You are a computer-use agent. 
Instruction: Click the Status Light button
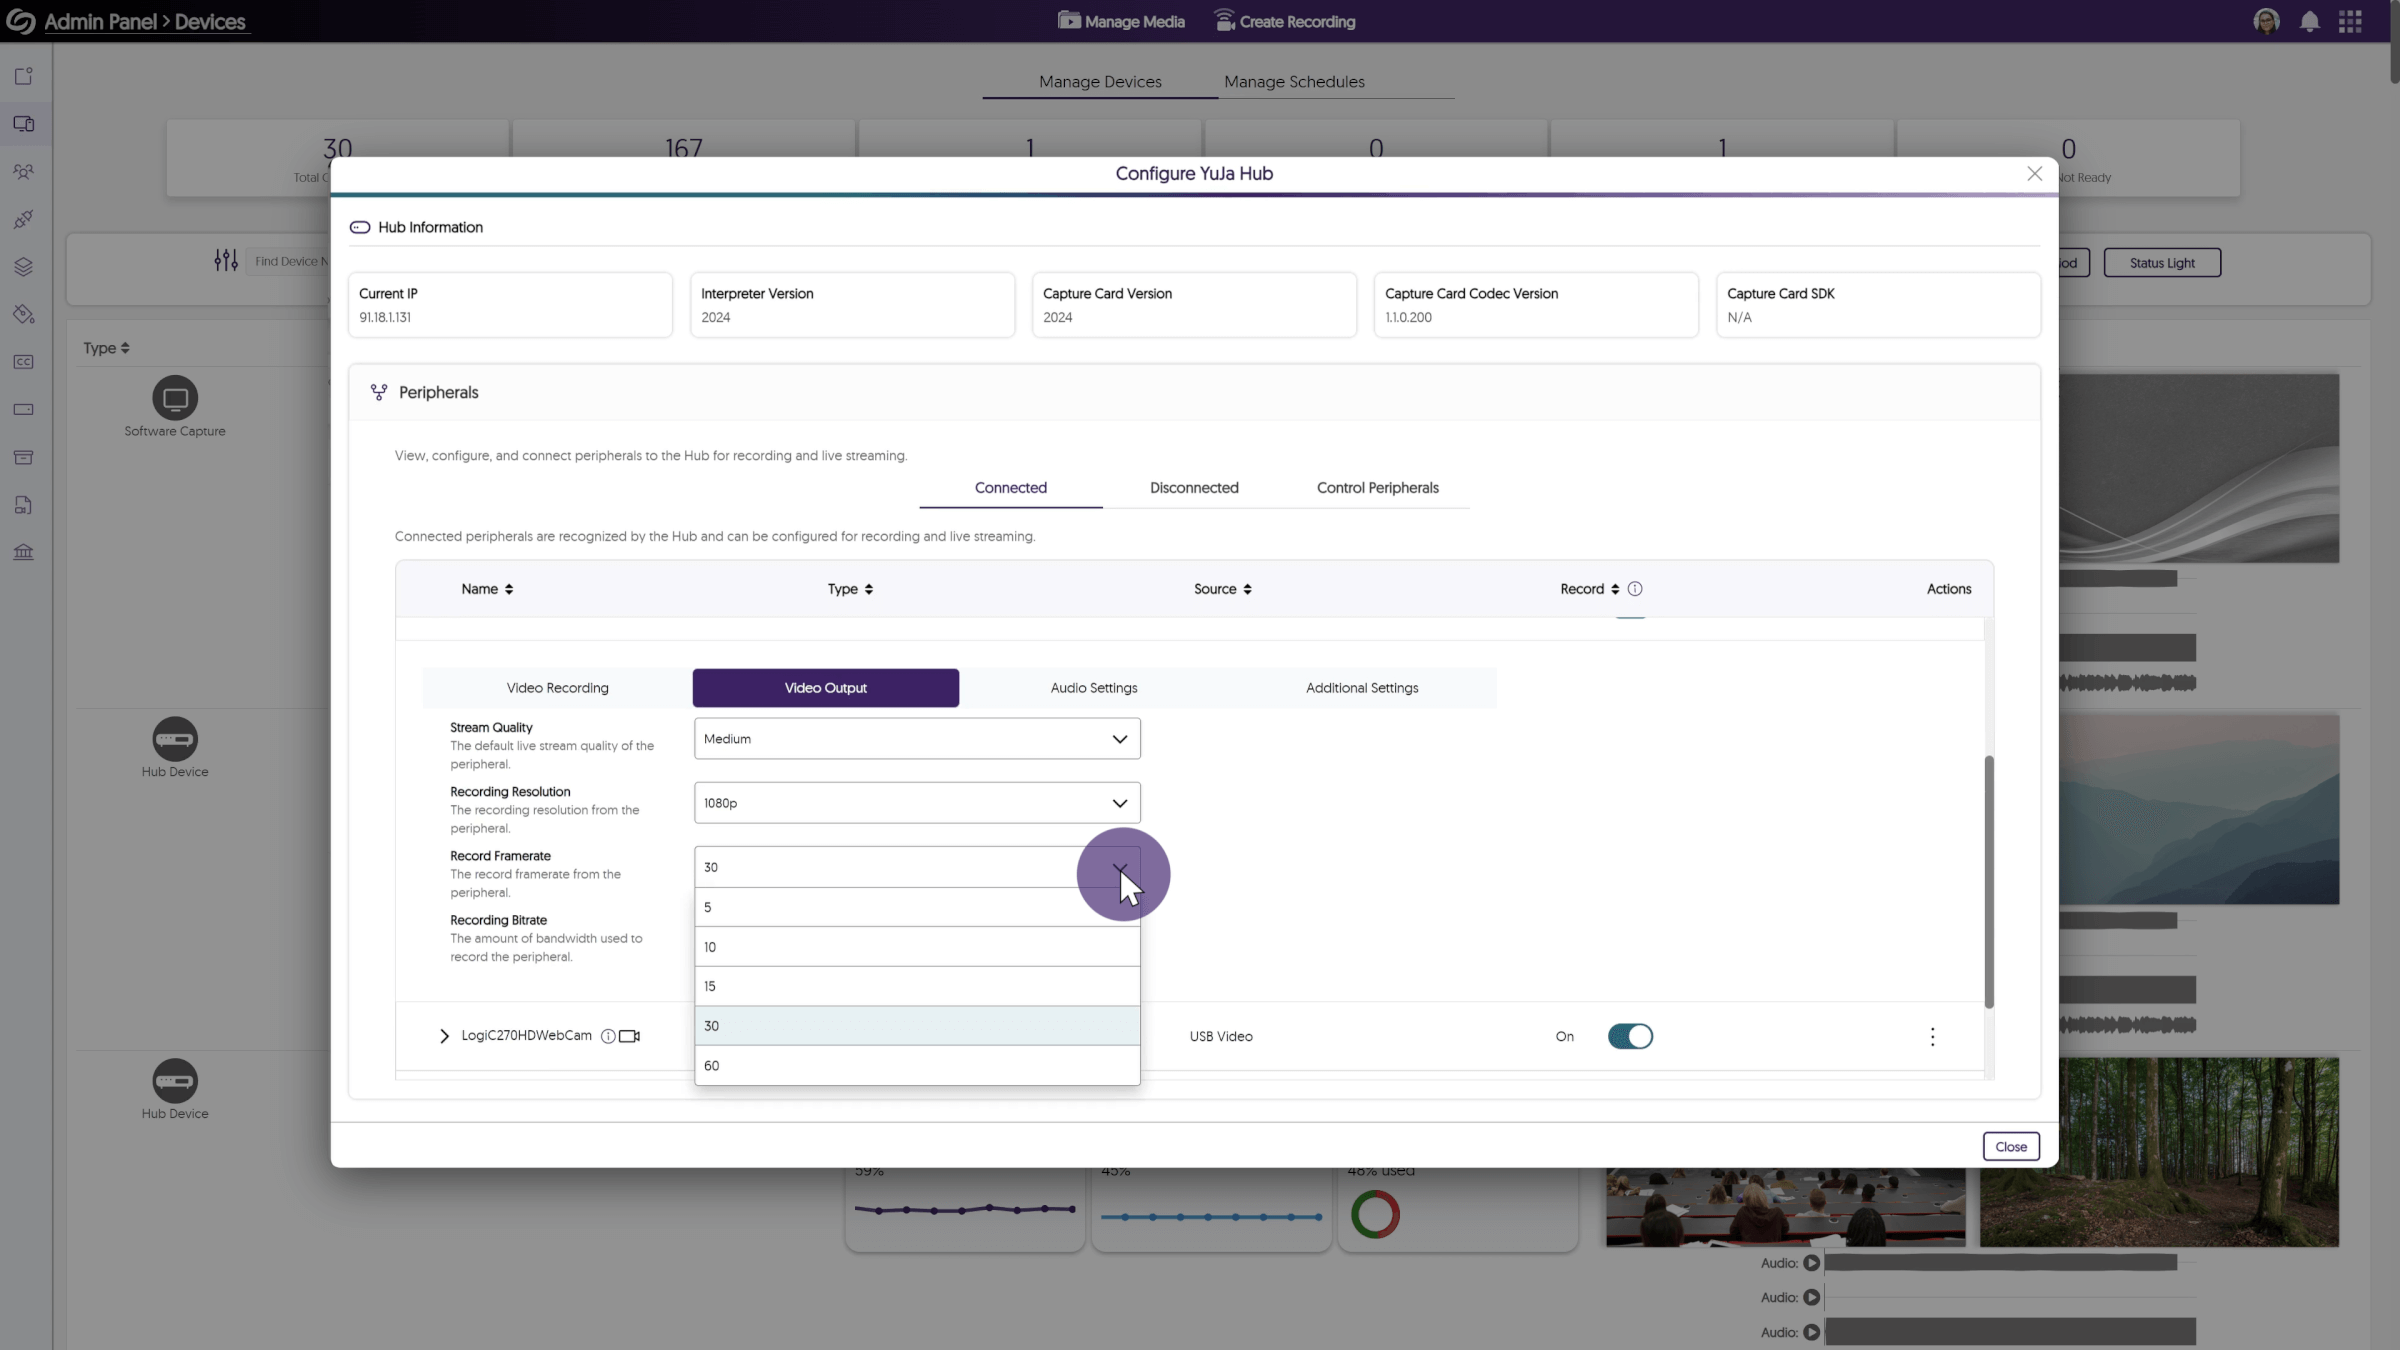click(x=2162, y=263)
